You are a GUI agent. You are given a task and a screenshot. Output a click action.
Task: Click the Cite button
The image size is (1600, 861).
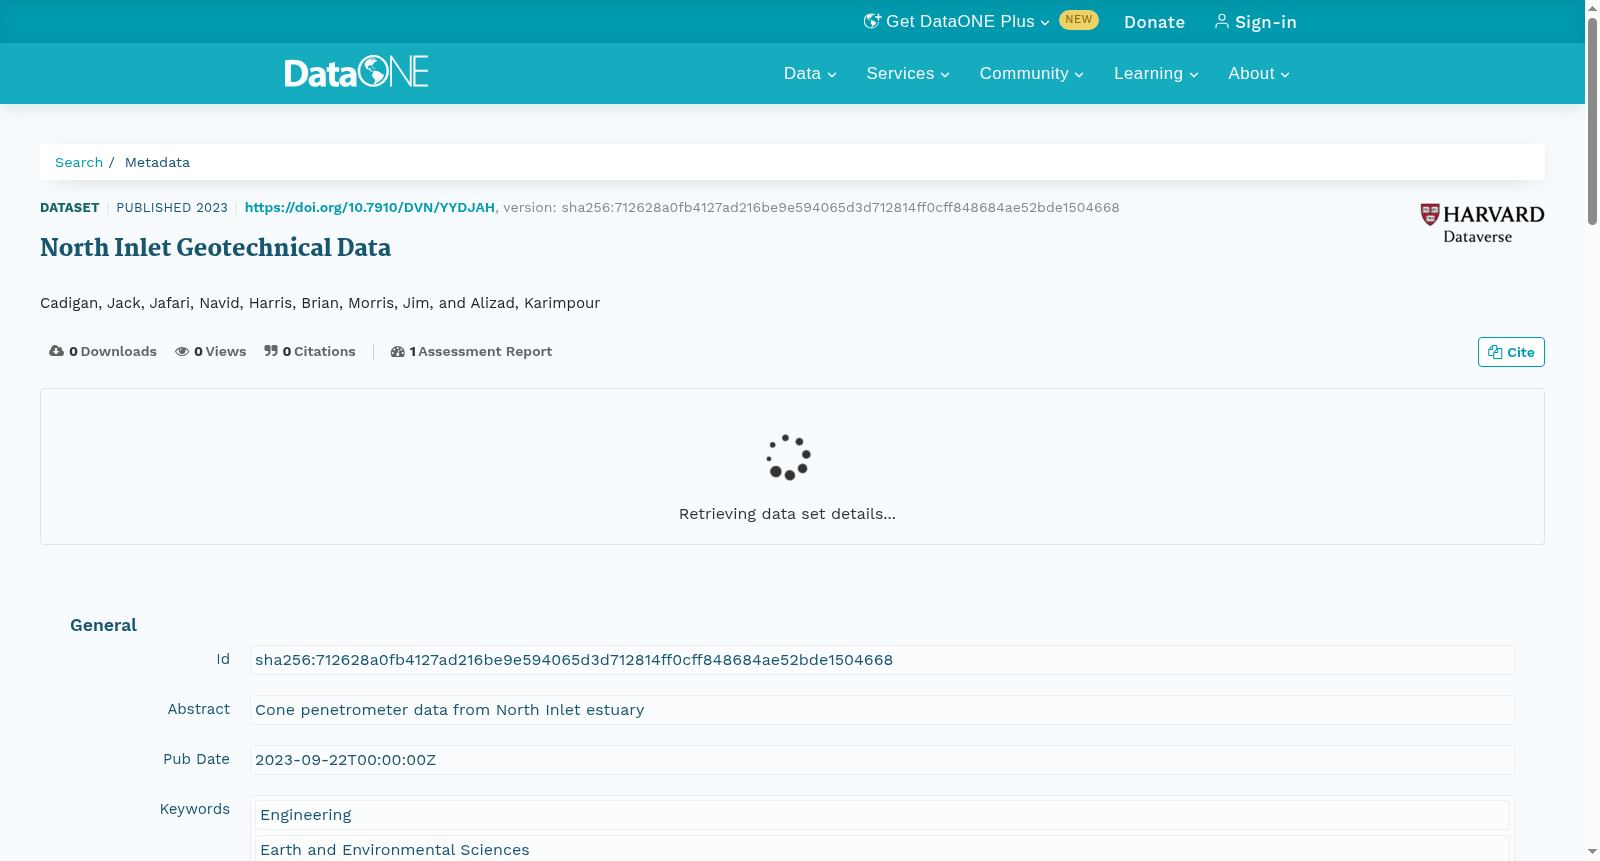[1511, 352]
